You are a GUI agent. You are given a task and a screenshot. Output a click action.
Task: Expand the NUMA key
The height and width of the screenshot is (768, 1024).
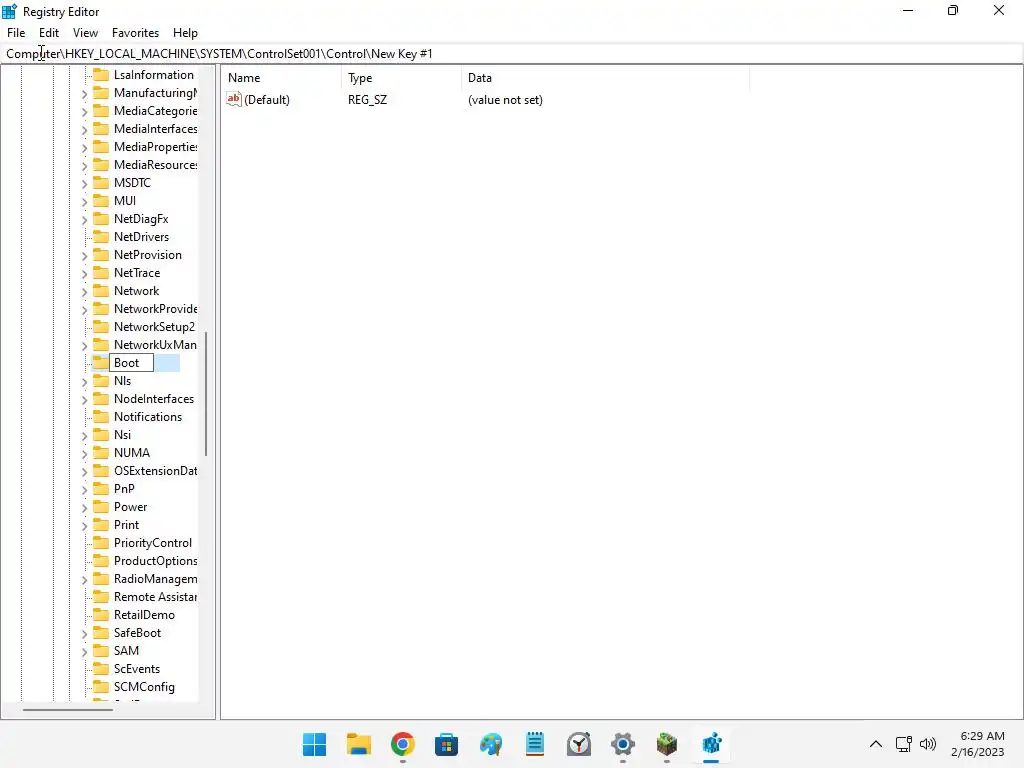pyautogui.click(x=84, y=453)
